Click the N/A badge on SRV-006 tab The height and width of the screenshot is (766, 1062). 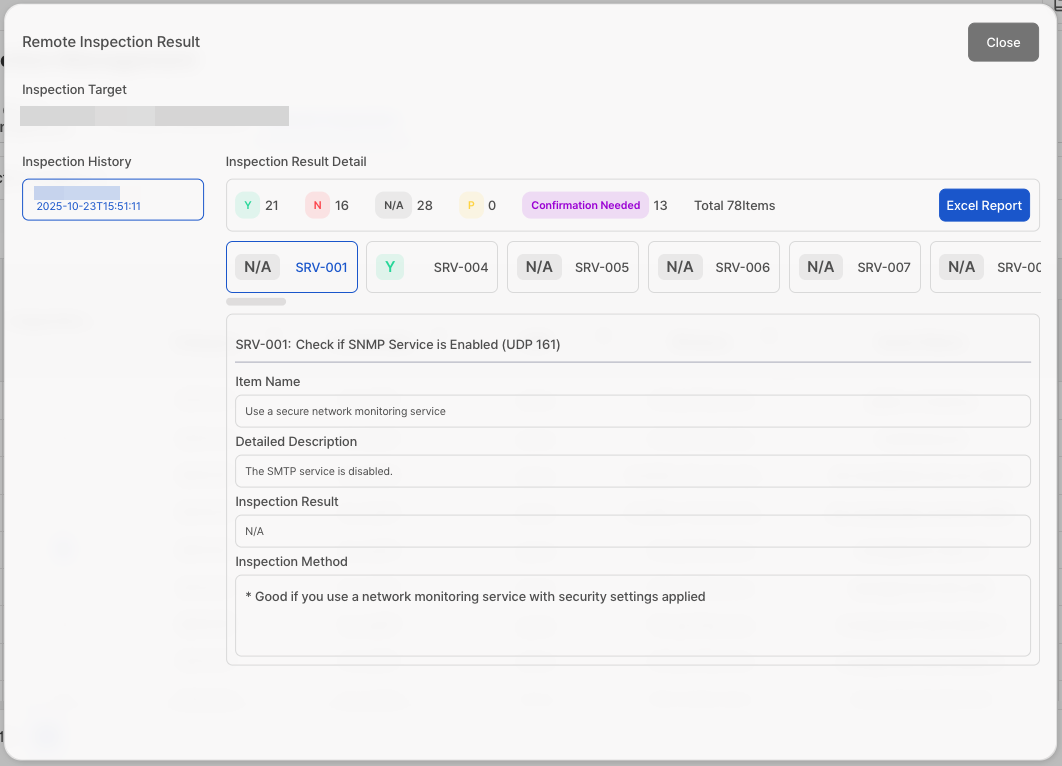680,267
